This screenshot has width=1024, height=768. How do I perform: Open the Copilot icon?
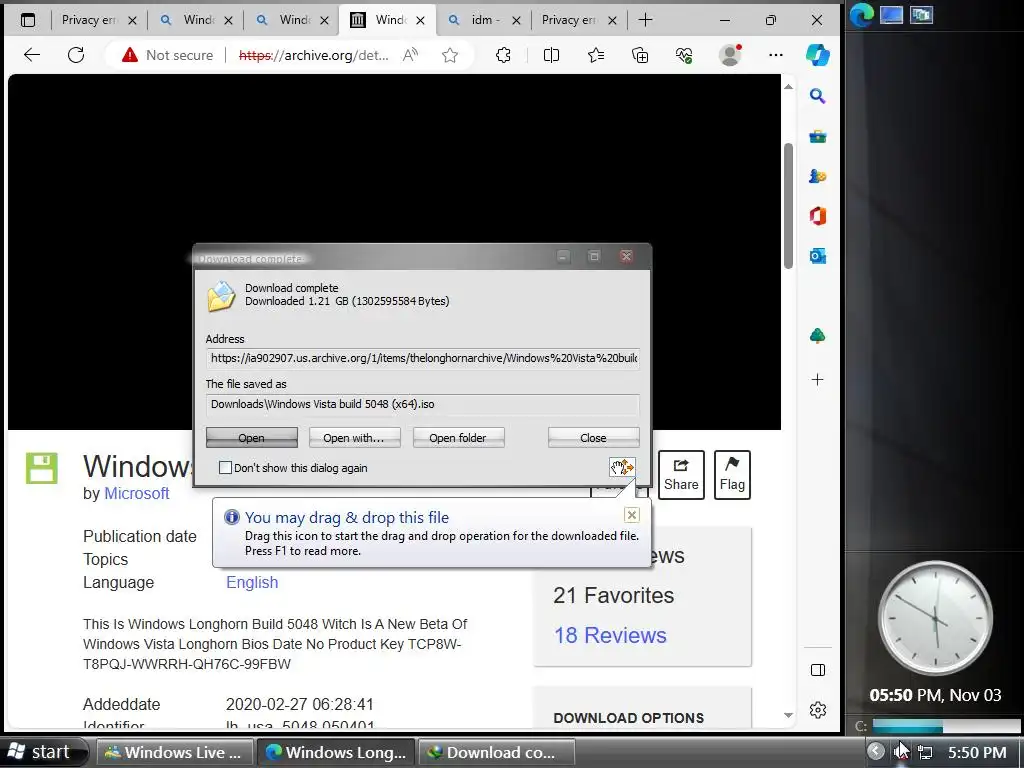(817, 55)
